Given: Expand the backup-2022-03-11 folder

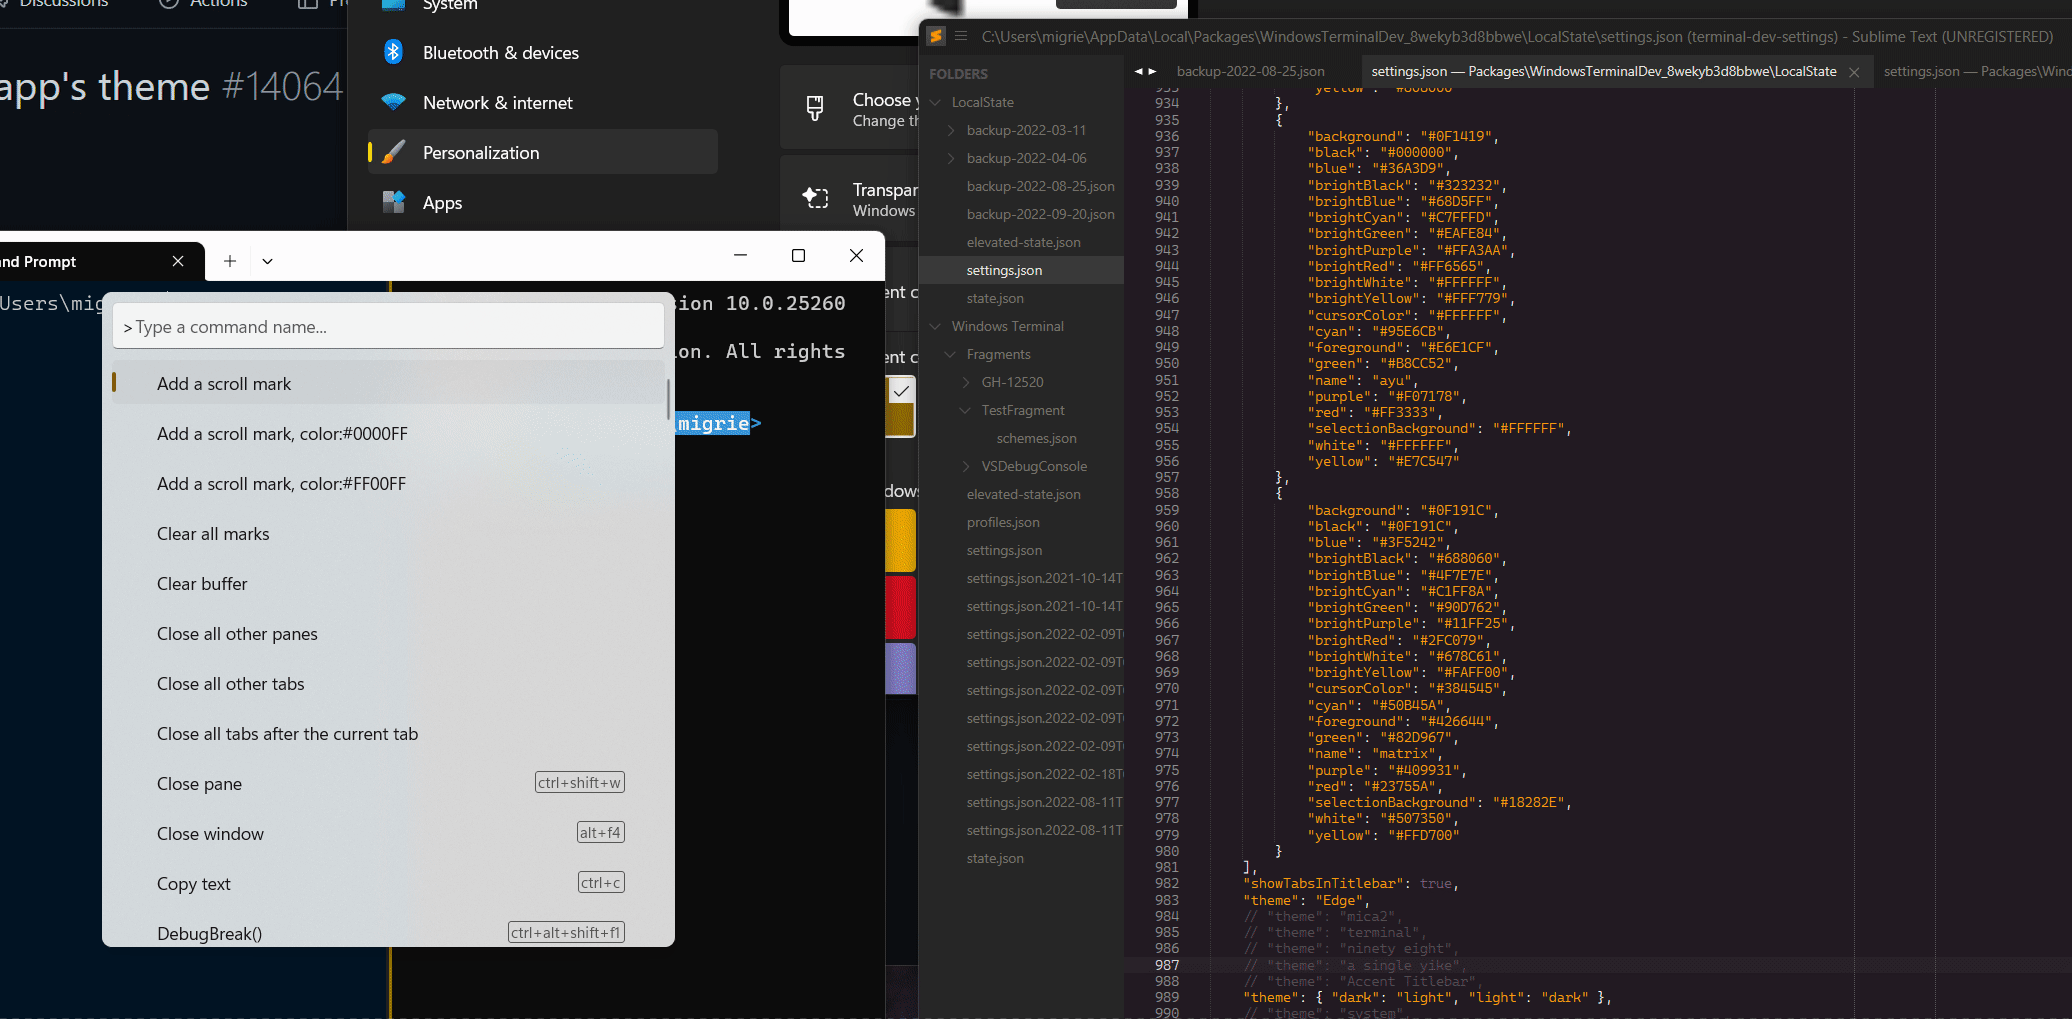Looking at the screenshot, I should (x=951, y=130).
